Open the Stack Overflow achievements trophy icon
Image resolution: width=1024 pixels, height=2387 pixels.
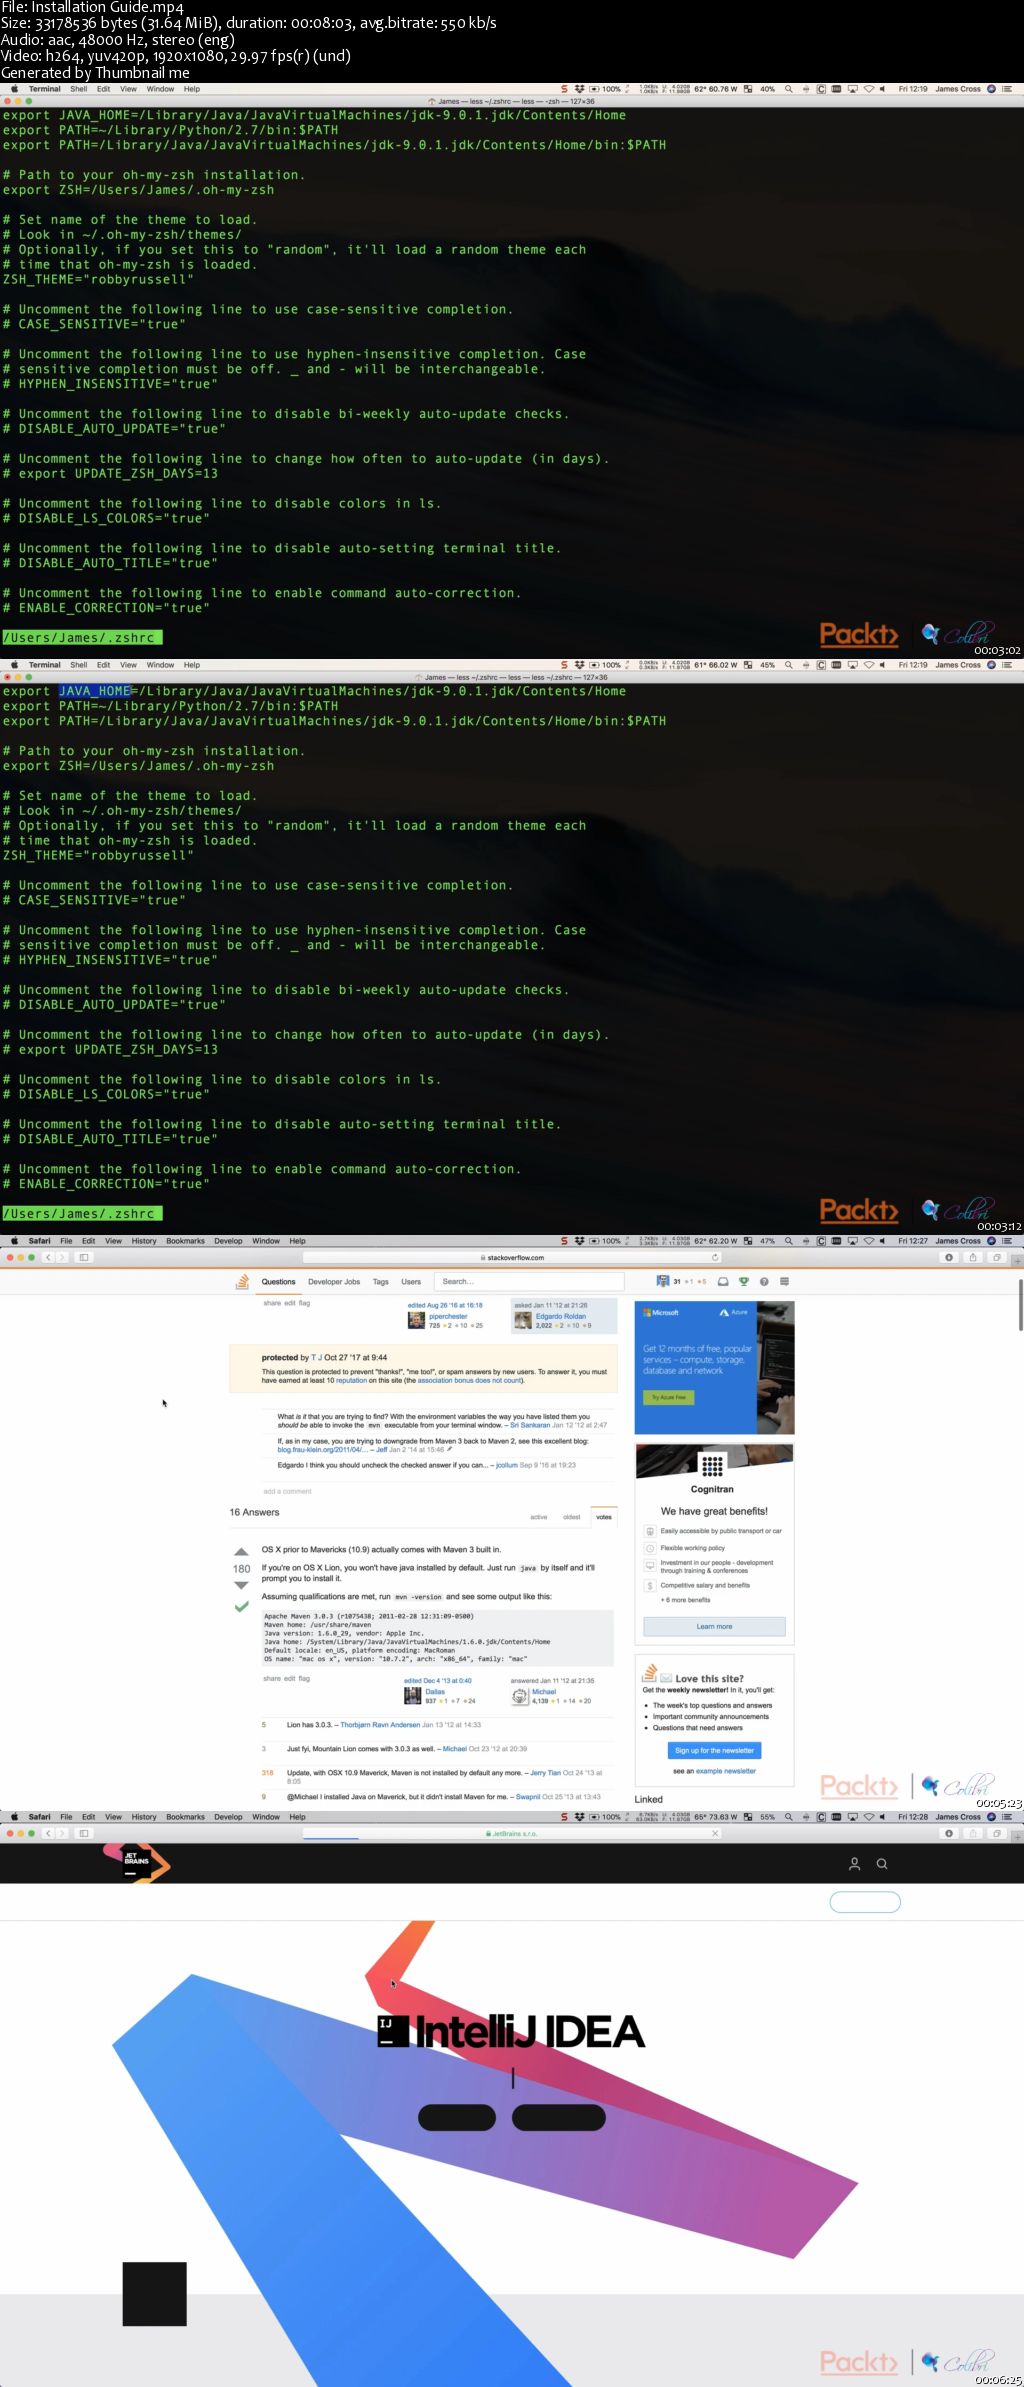click(x=743, y=1281)
